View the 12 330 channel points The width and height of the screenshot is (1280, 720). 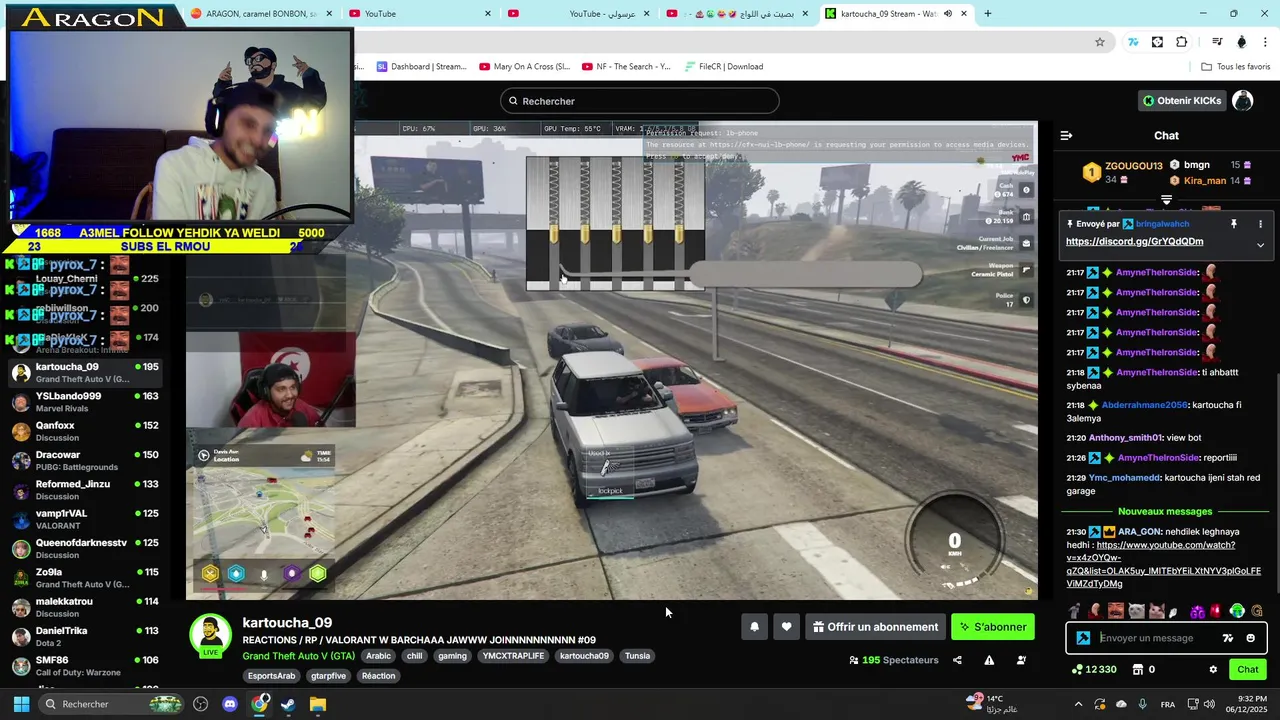1094,669
